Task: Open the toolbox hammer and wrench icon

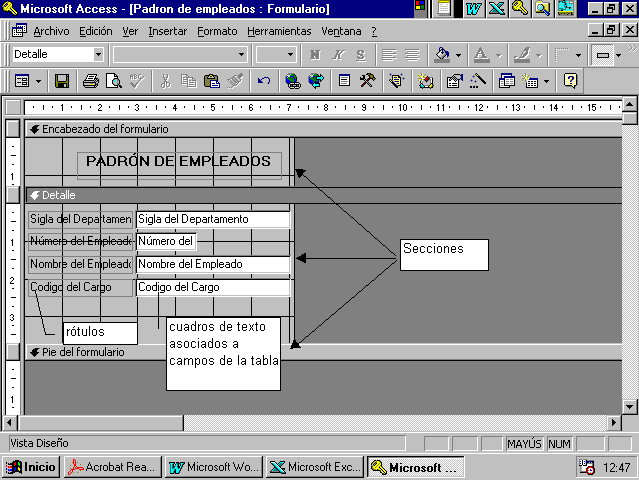Action: click(367, 81)
